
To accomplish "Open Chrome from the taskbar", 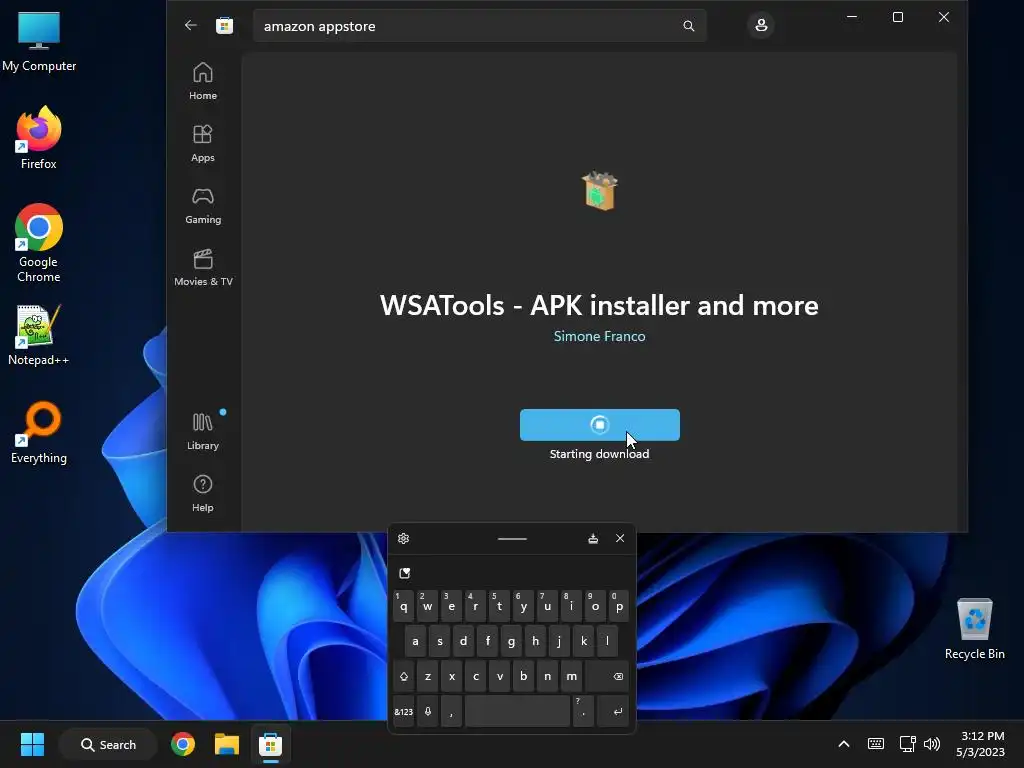I will pyautogui.click(x=183, y=744).
